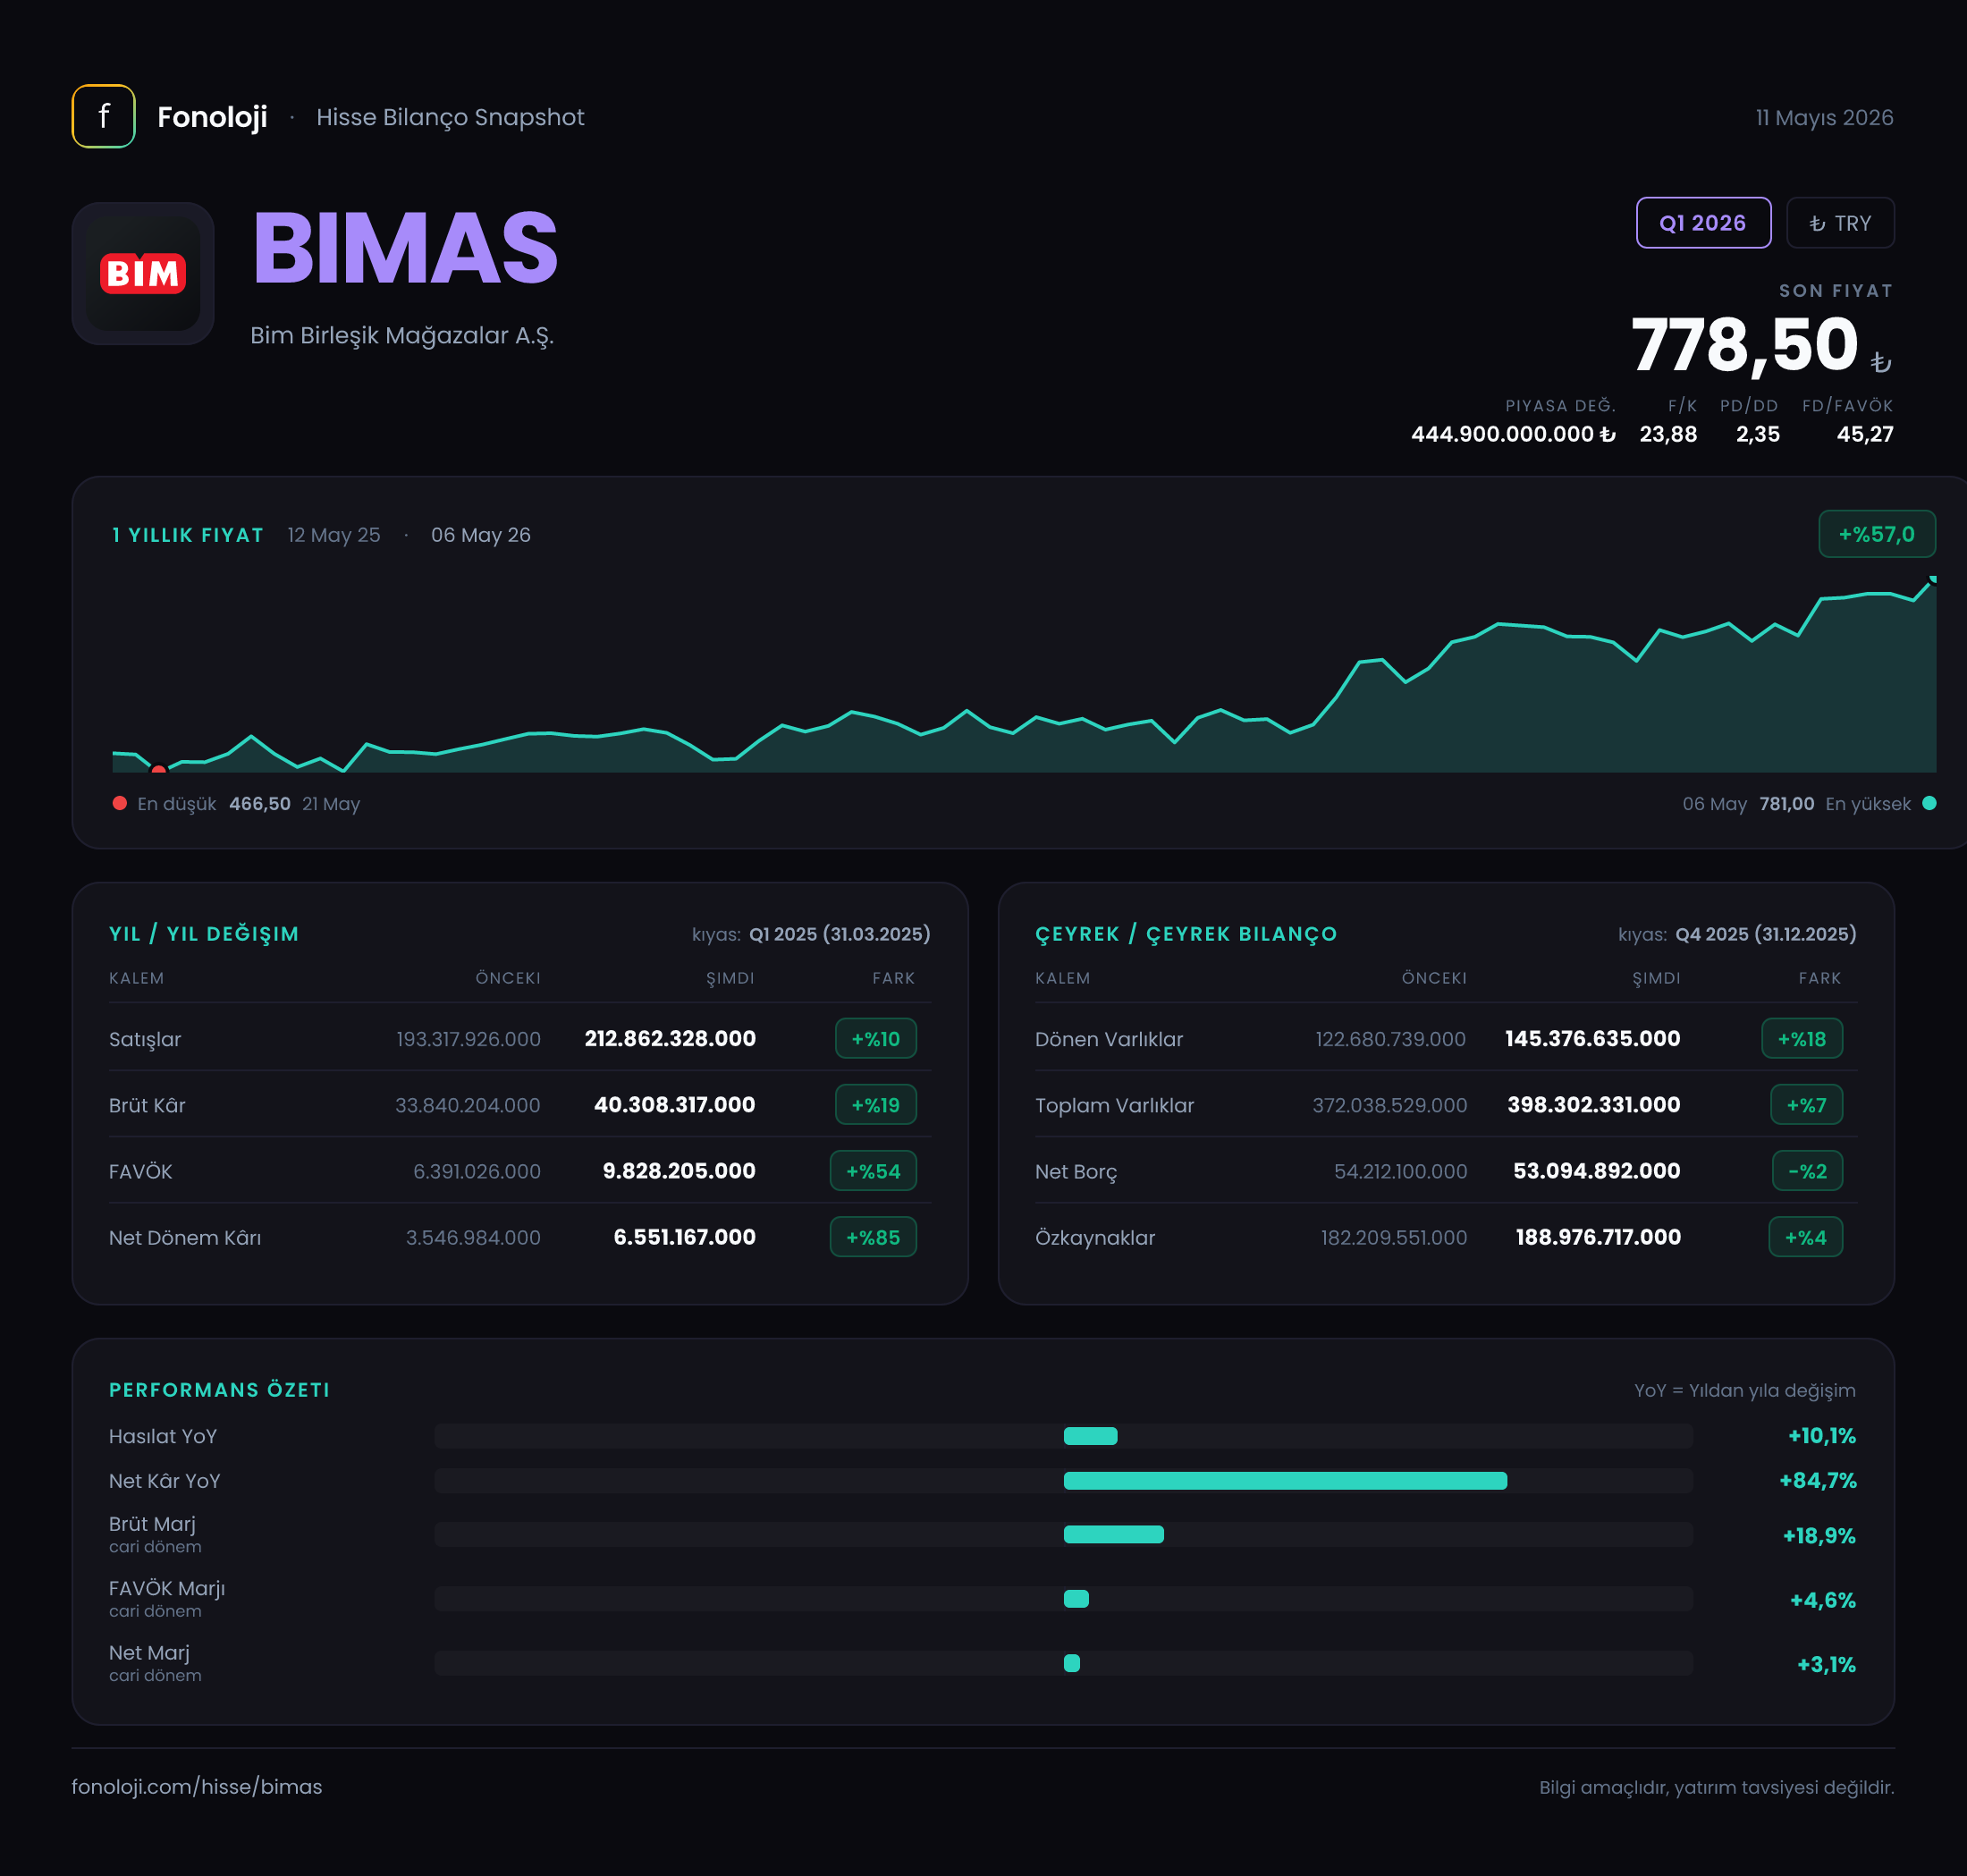Click the Net Kâr YoY progress bar
Image resolution: width=1967 pixels, height=1876 pixels.
[x=1063, y=1480]
